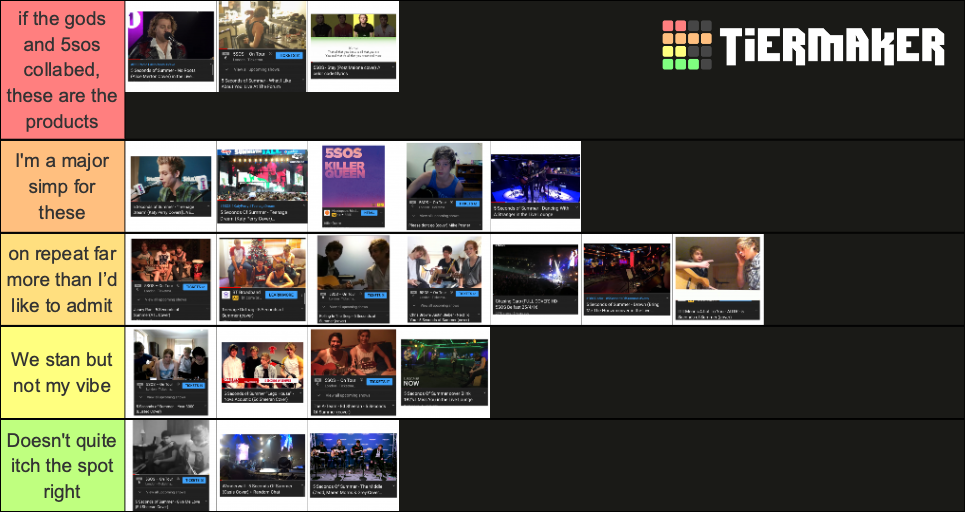Open the three boys in grey cardigans guitar thumbnail

click(444, 279)
